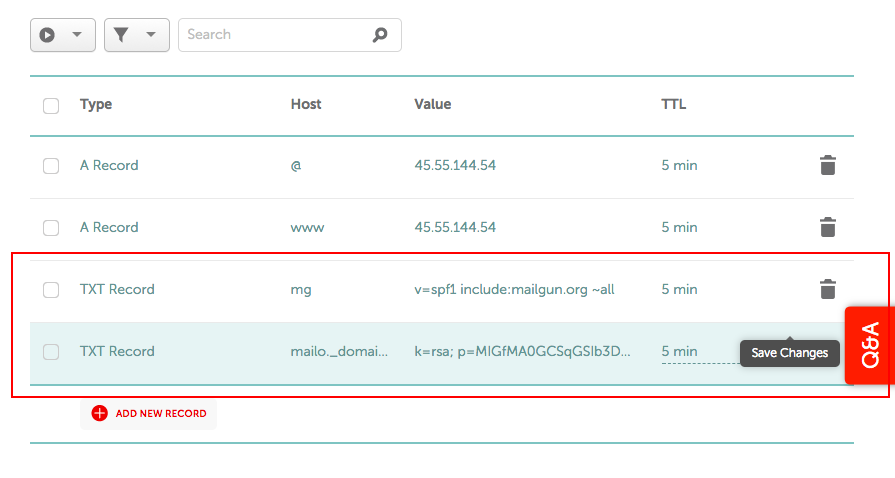Select the @ host cell
The image size is (895, 478).
pyautogui.click(x=296, y=166)
